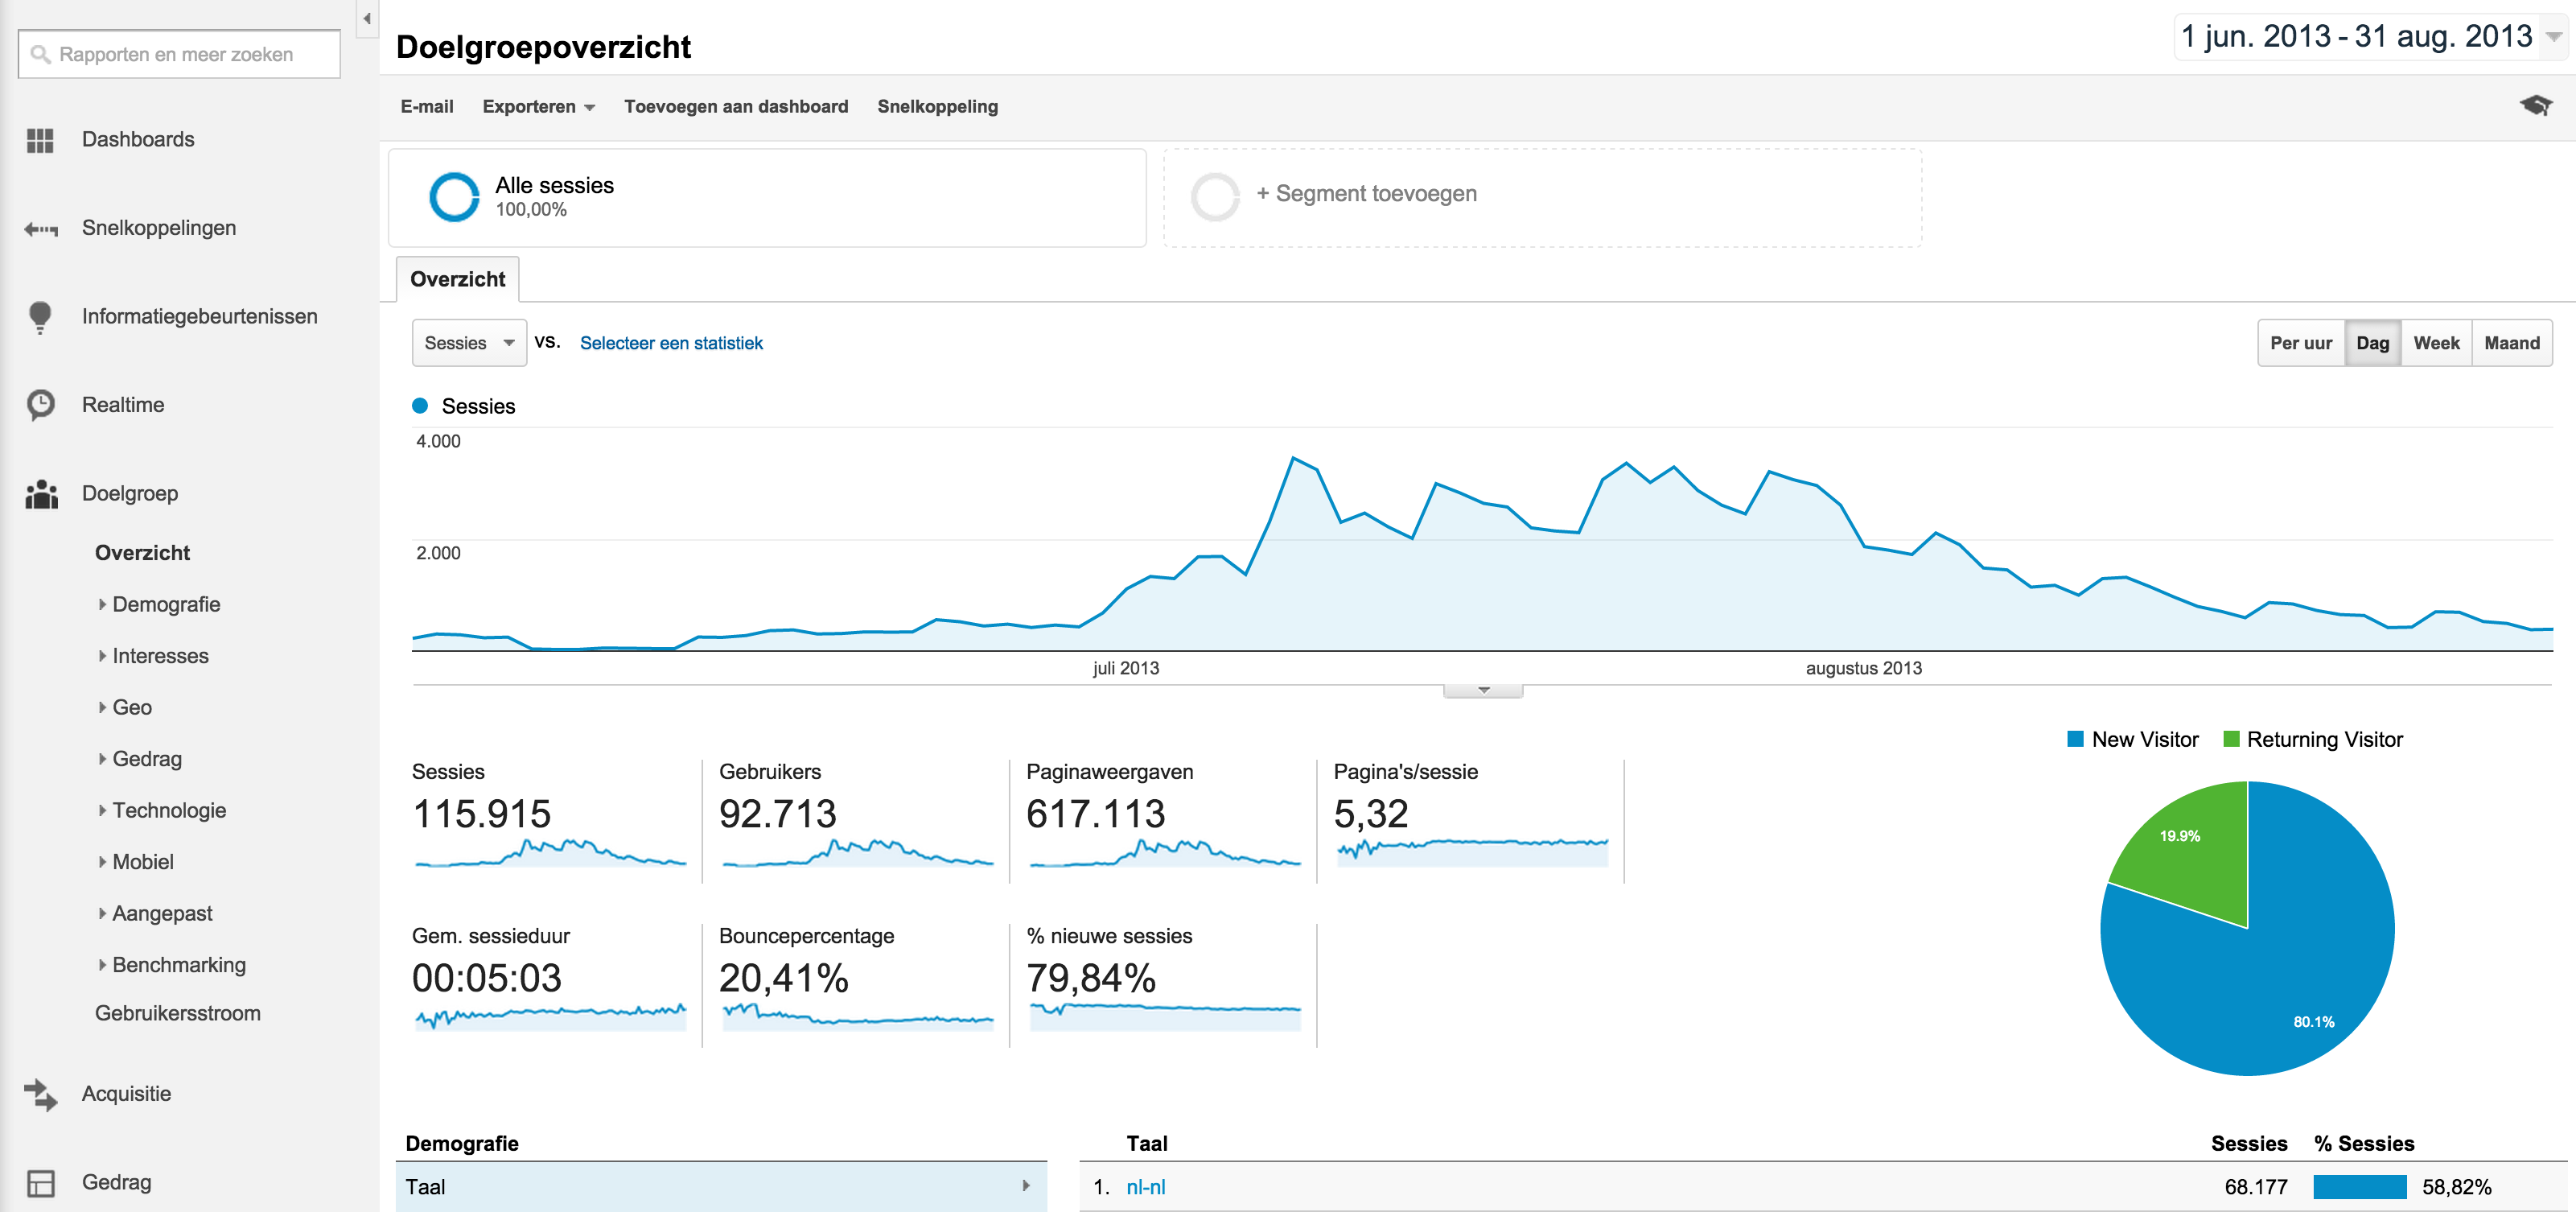Viewport: 2576px width, 1212px height.
Task: Click the E-mail button
Action: (x=427, y=107)
